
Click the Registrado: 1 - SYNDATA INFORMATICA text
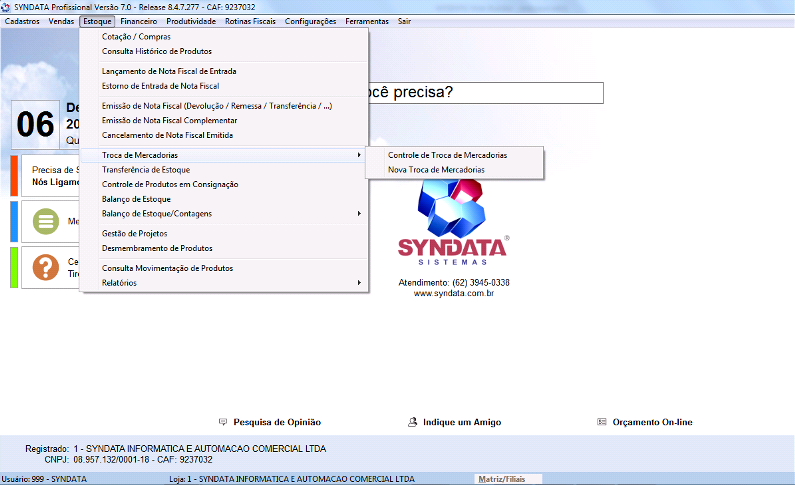pyautogui.click(x=175, y=449)
